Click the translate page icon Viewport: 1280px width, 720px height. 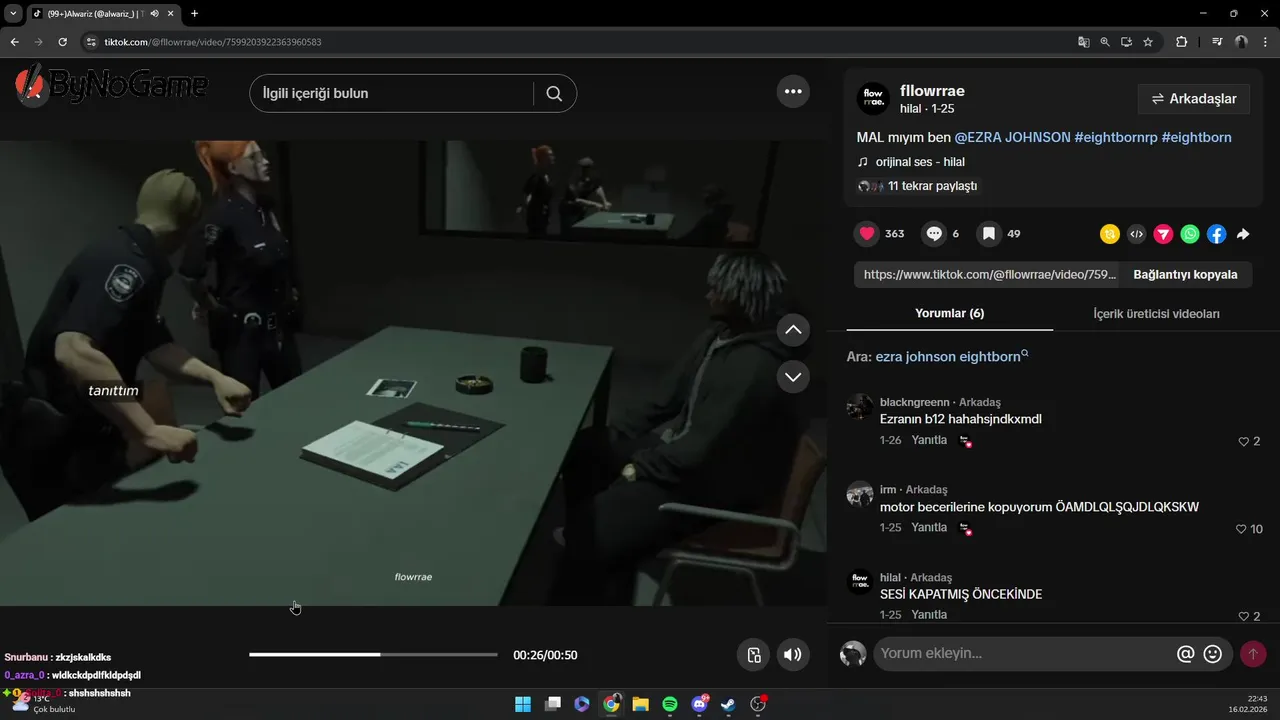(1083, 42)
